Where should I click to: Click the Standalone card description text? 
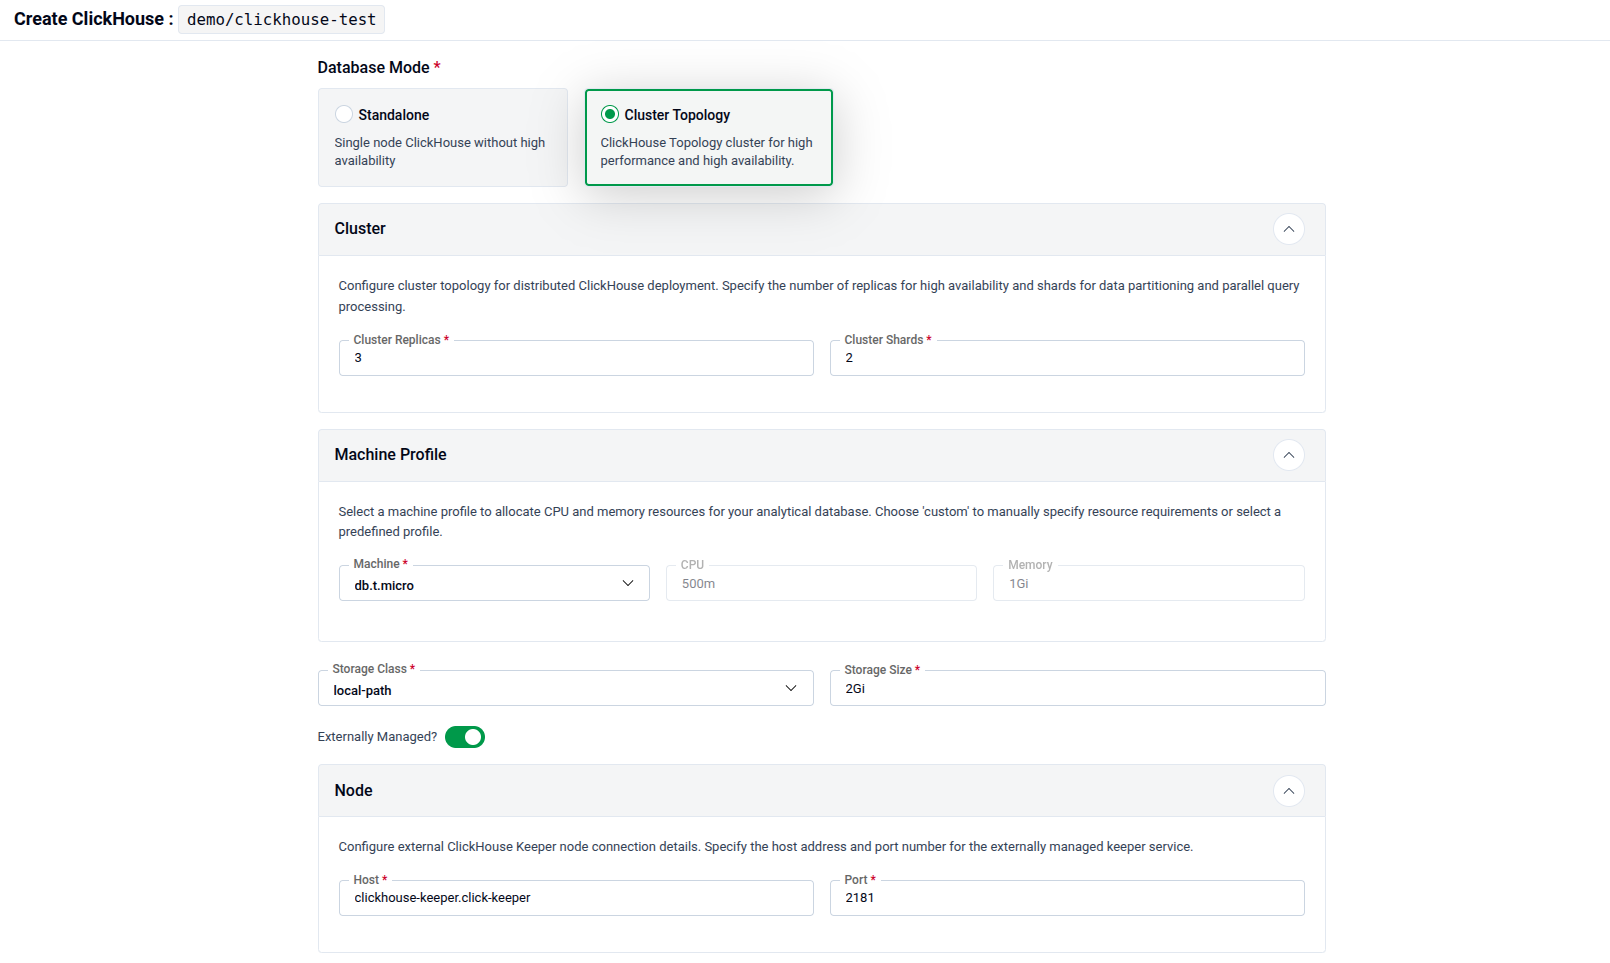(x=440, y=152)
